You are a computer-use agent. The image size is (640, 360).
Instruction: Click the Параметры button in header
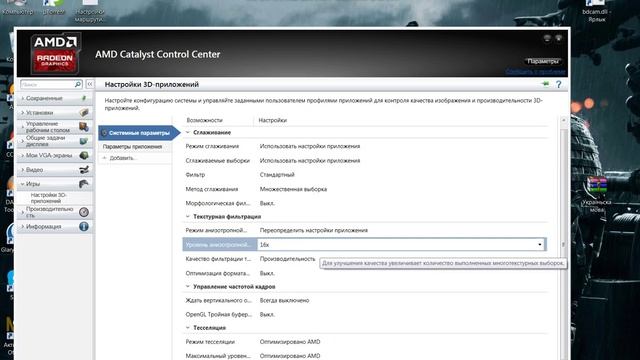[x=542, y=61]
